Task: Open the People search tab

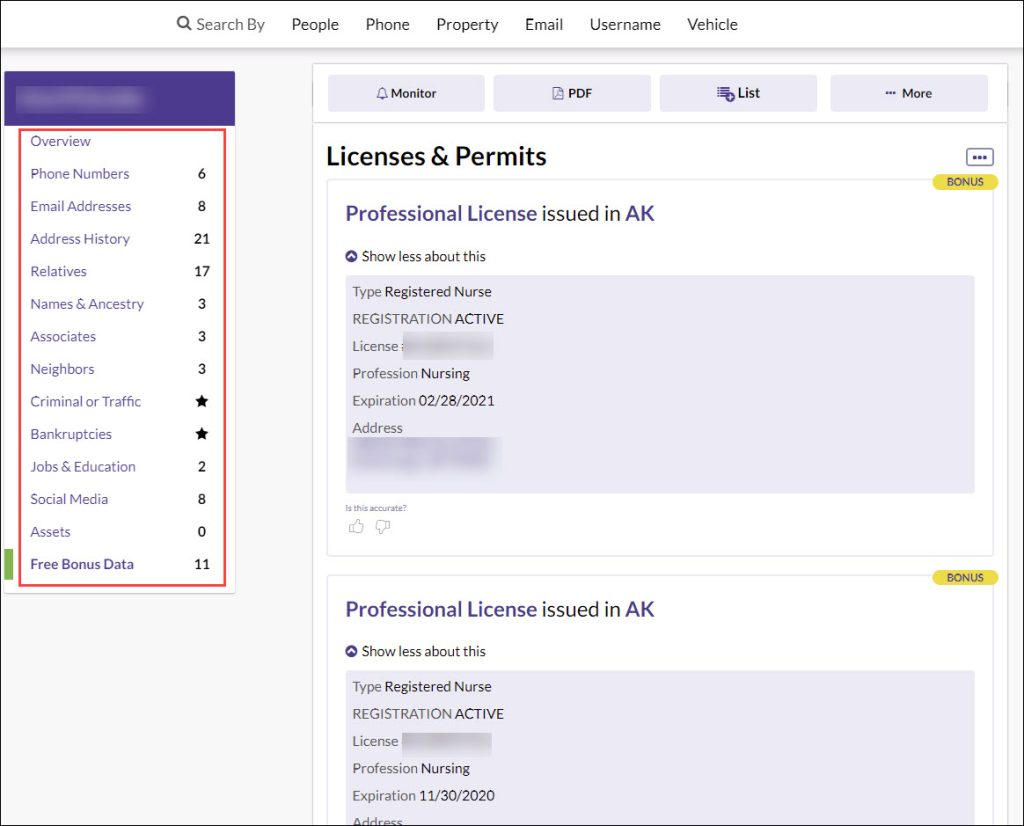Action: point(315,25)
